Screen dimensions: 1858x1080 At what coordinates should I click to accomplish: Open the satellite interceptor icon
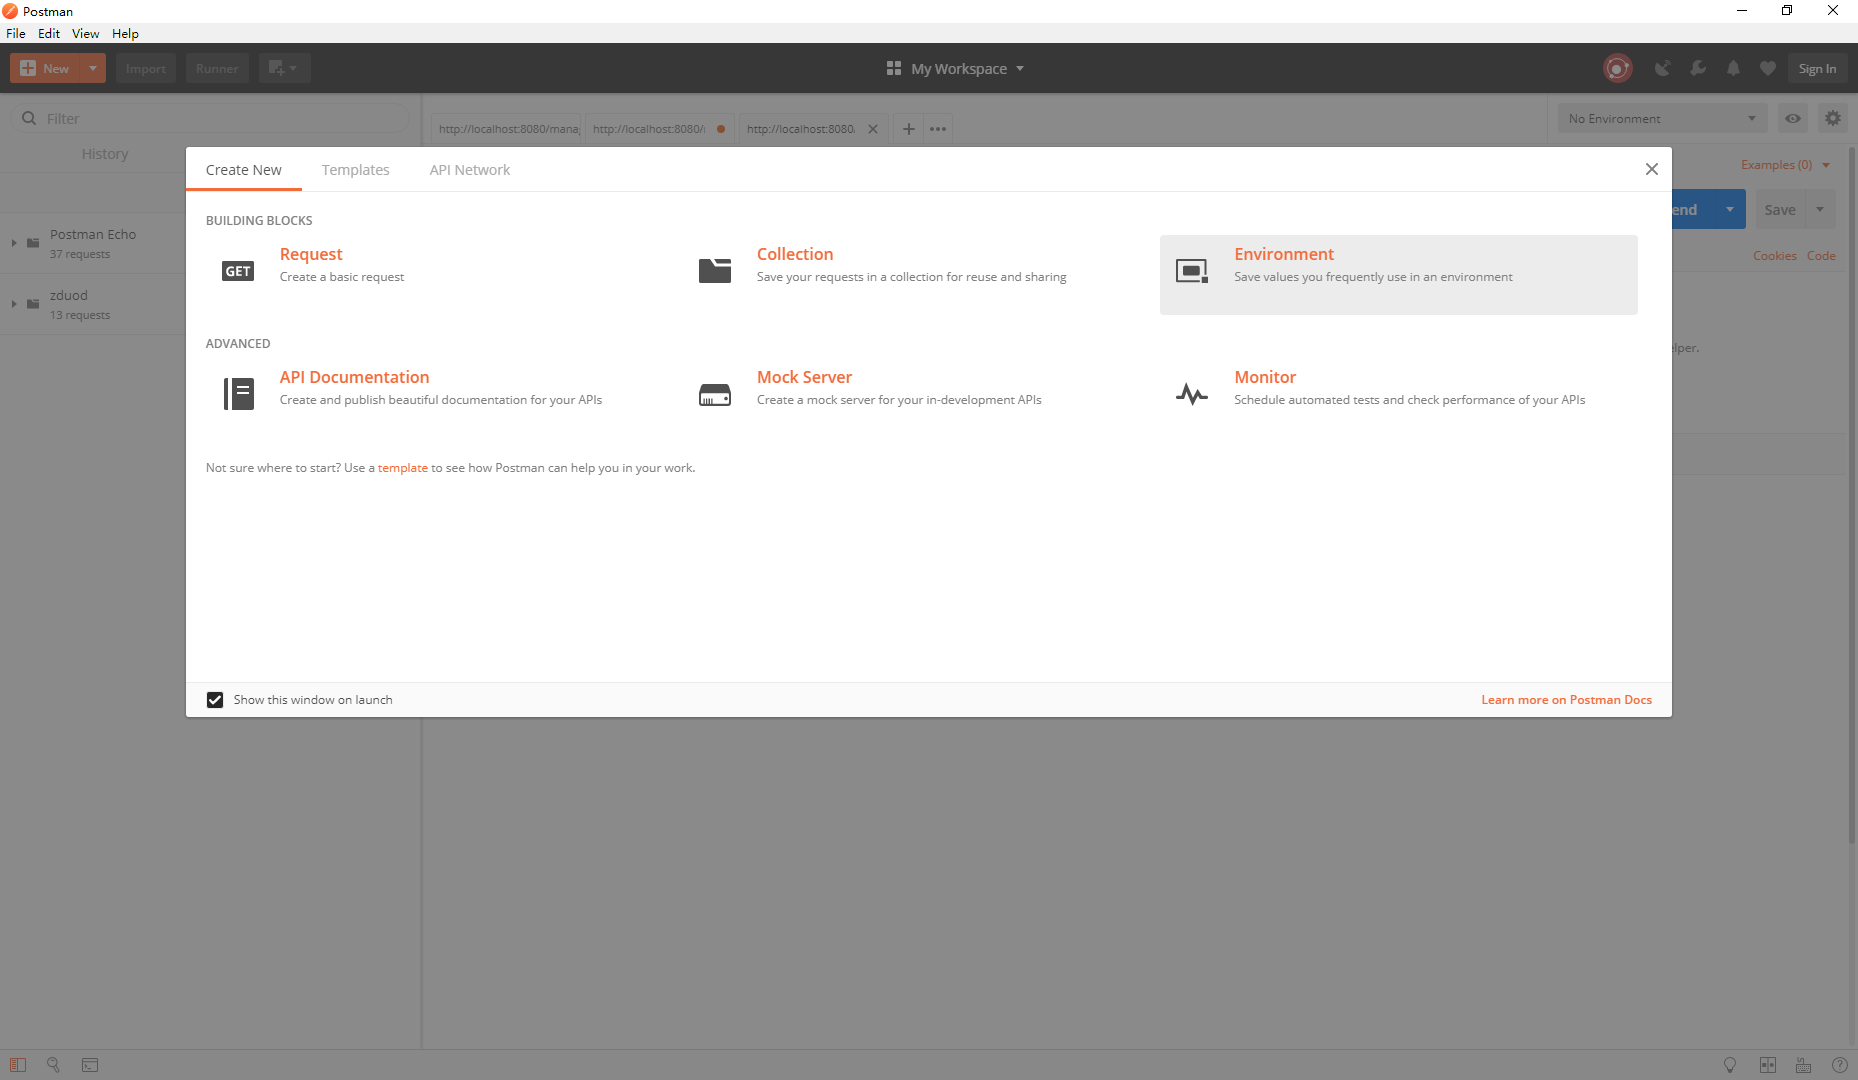(x=1662, y=68)
